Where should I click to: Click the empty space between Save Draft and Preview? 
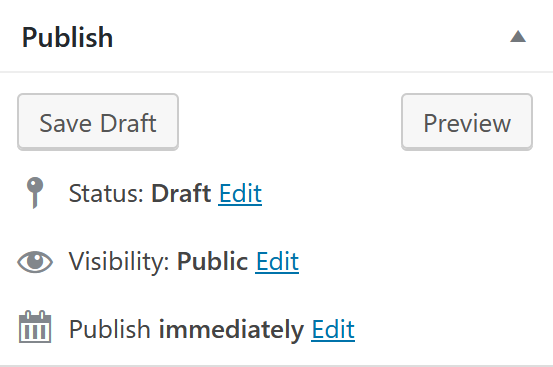coord(290,122)
